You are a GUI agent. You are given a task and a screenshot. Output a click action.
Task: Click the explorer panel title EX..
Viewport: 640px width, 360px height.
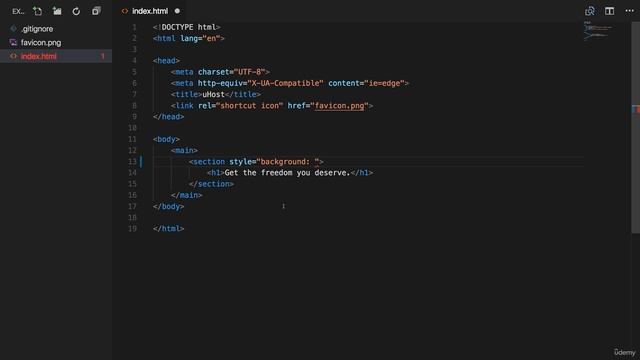click(18, 11)
